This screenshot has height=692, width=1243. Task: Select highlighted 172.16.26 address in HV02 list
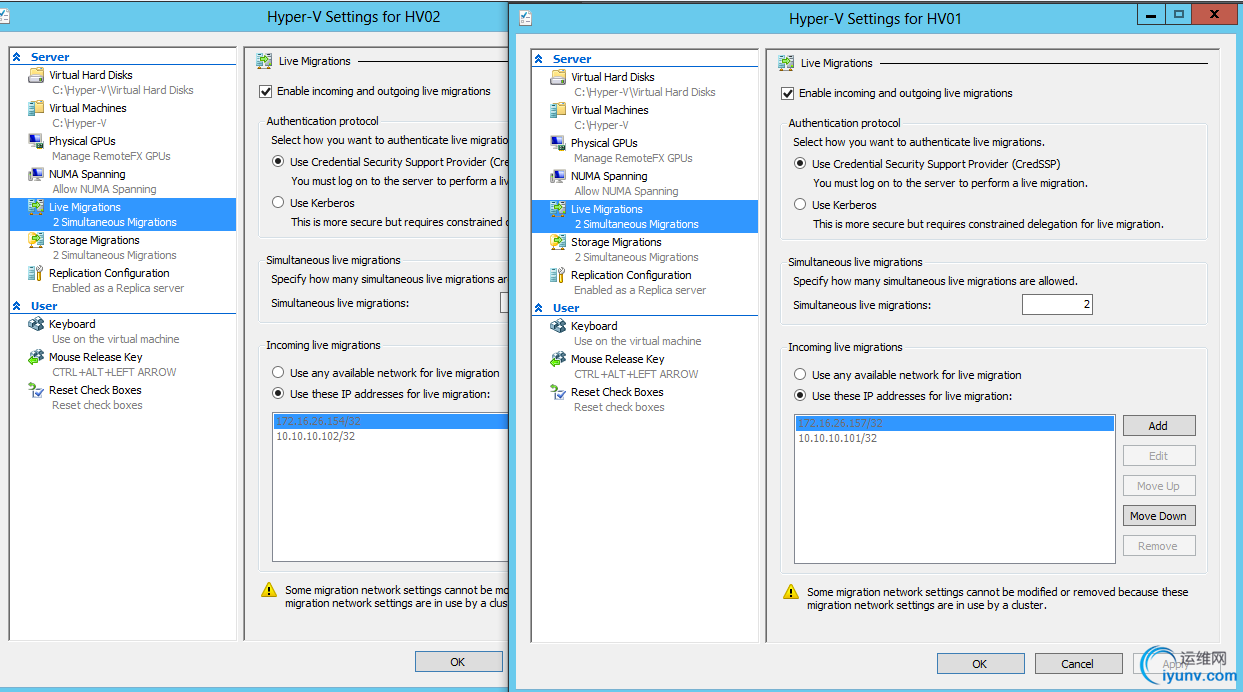[x=391, y=422]
